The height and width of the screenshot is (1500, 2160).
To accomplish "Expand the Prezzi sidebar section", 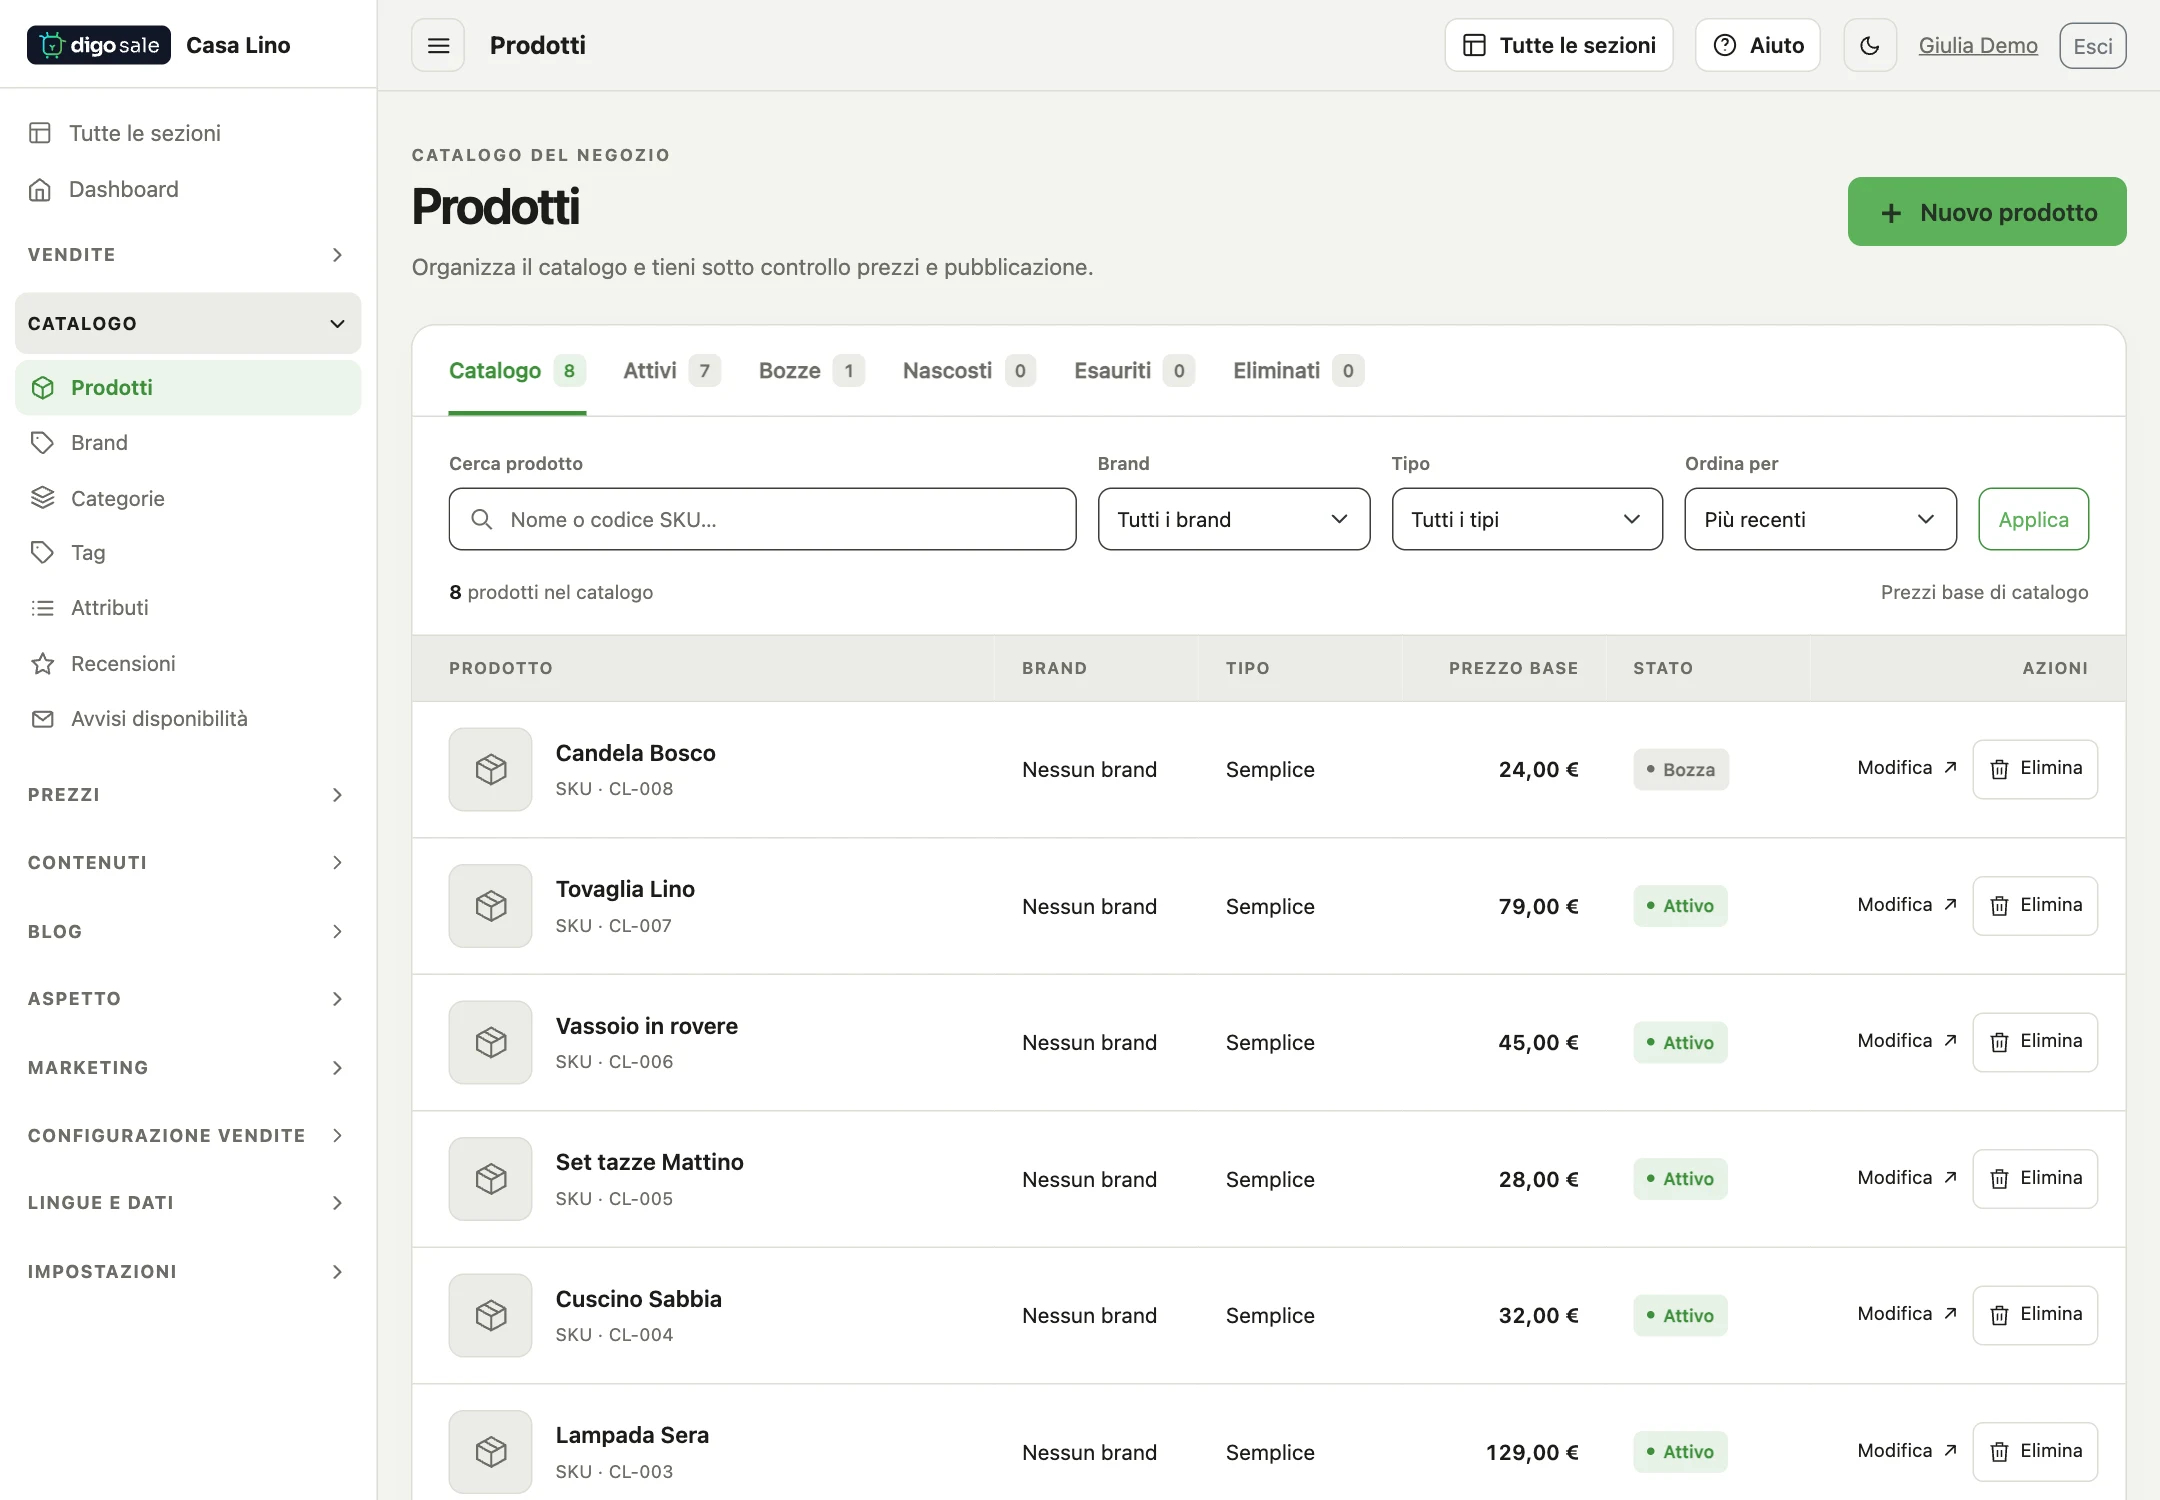I will pyautogui.click(x=188, y=795).
